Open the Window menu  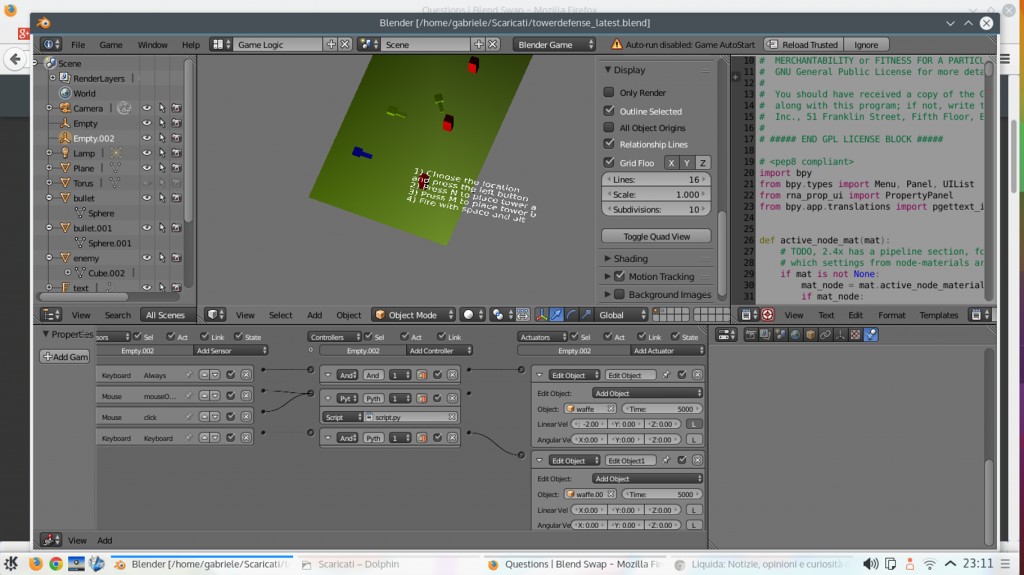152,44
